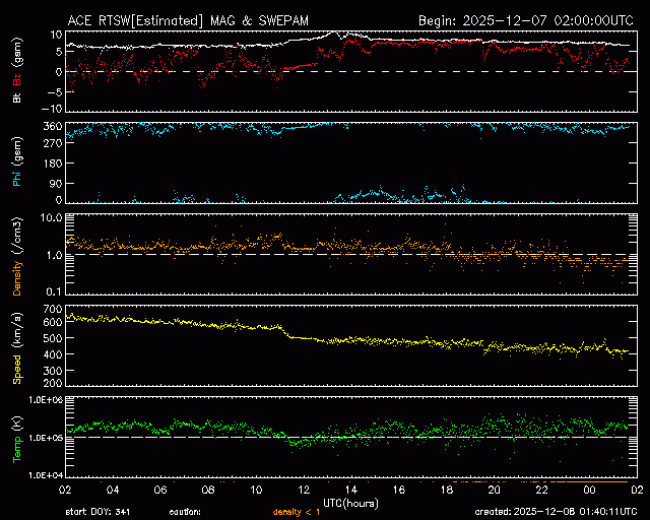
Task: Click the "04" hour label on the time axis
Action: (x=113, y=490)
